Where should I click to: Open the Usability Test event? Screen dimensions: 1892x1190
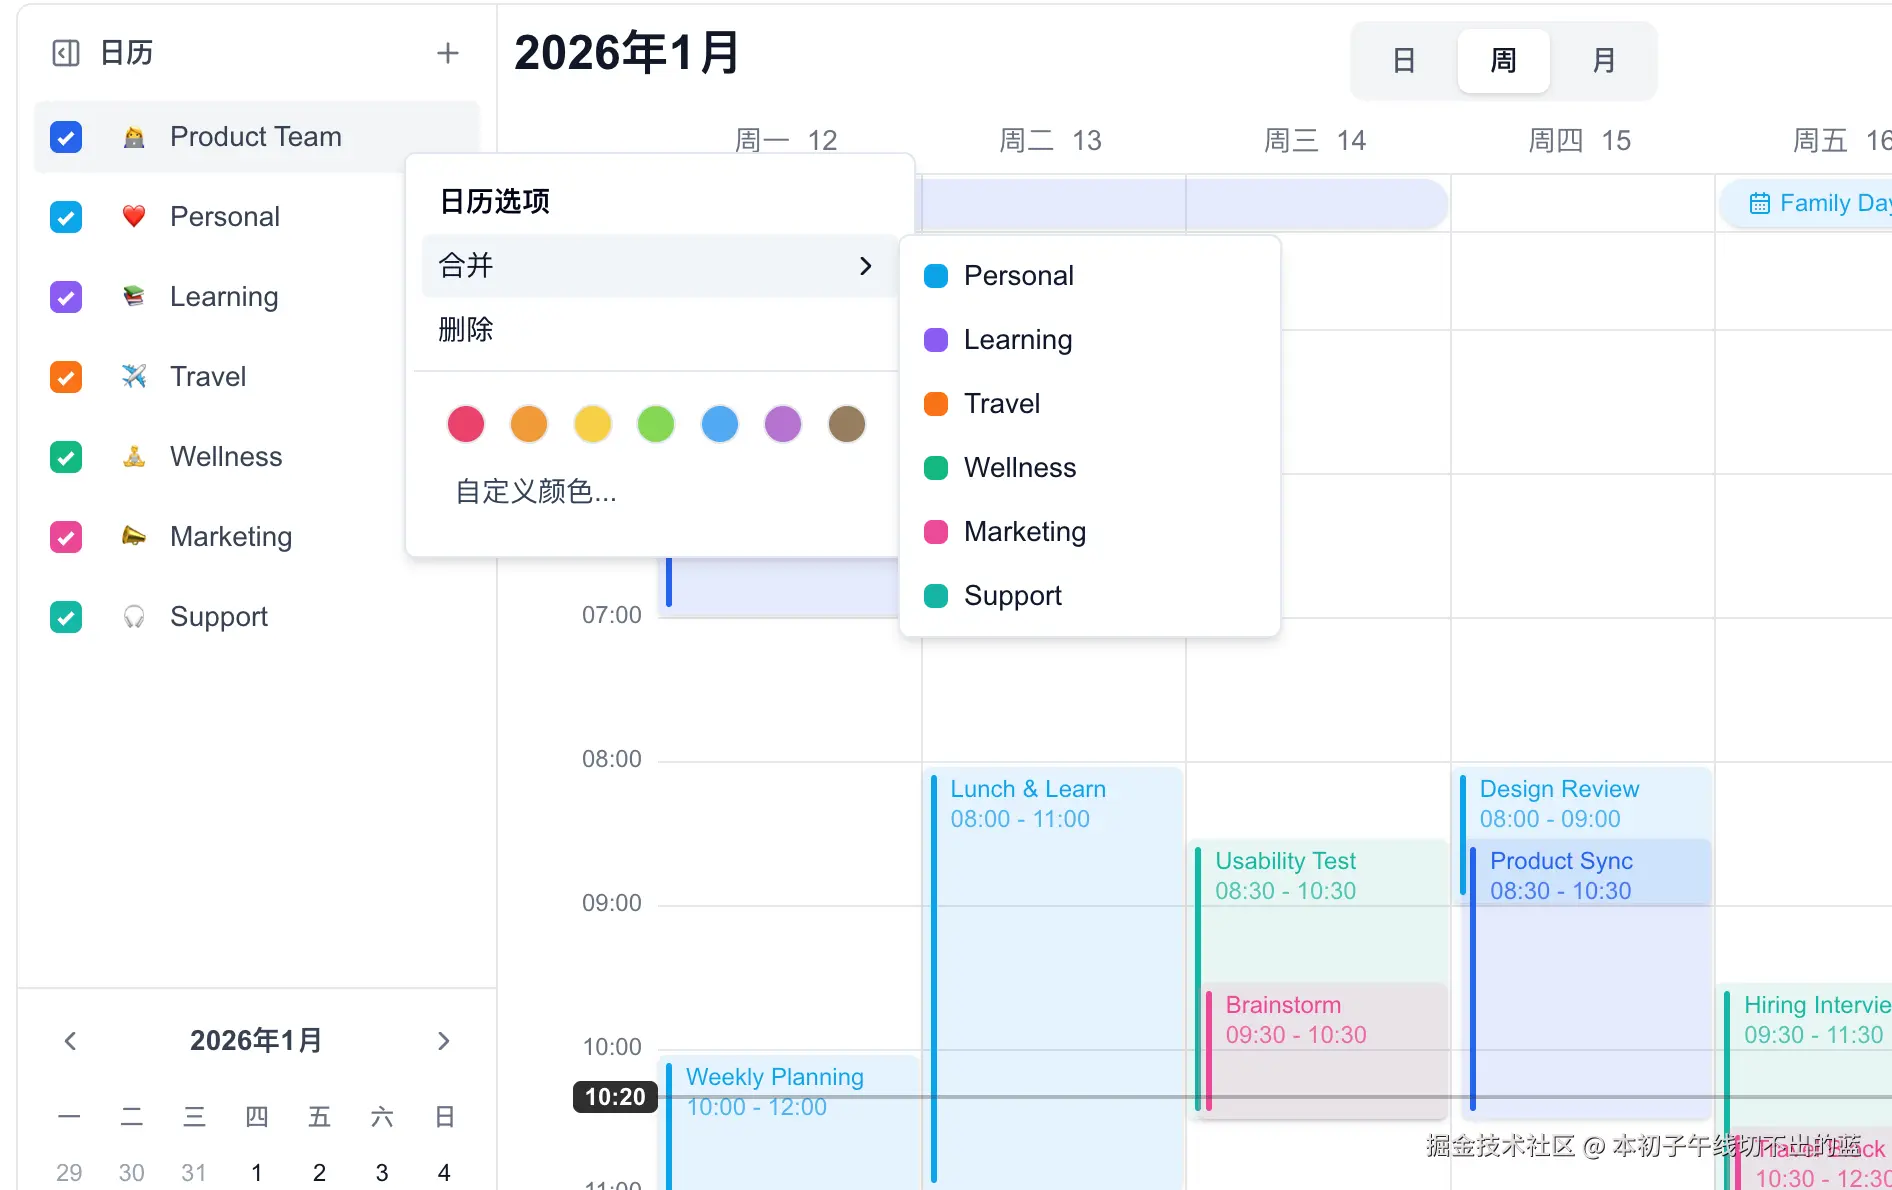coord(1320,910)
